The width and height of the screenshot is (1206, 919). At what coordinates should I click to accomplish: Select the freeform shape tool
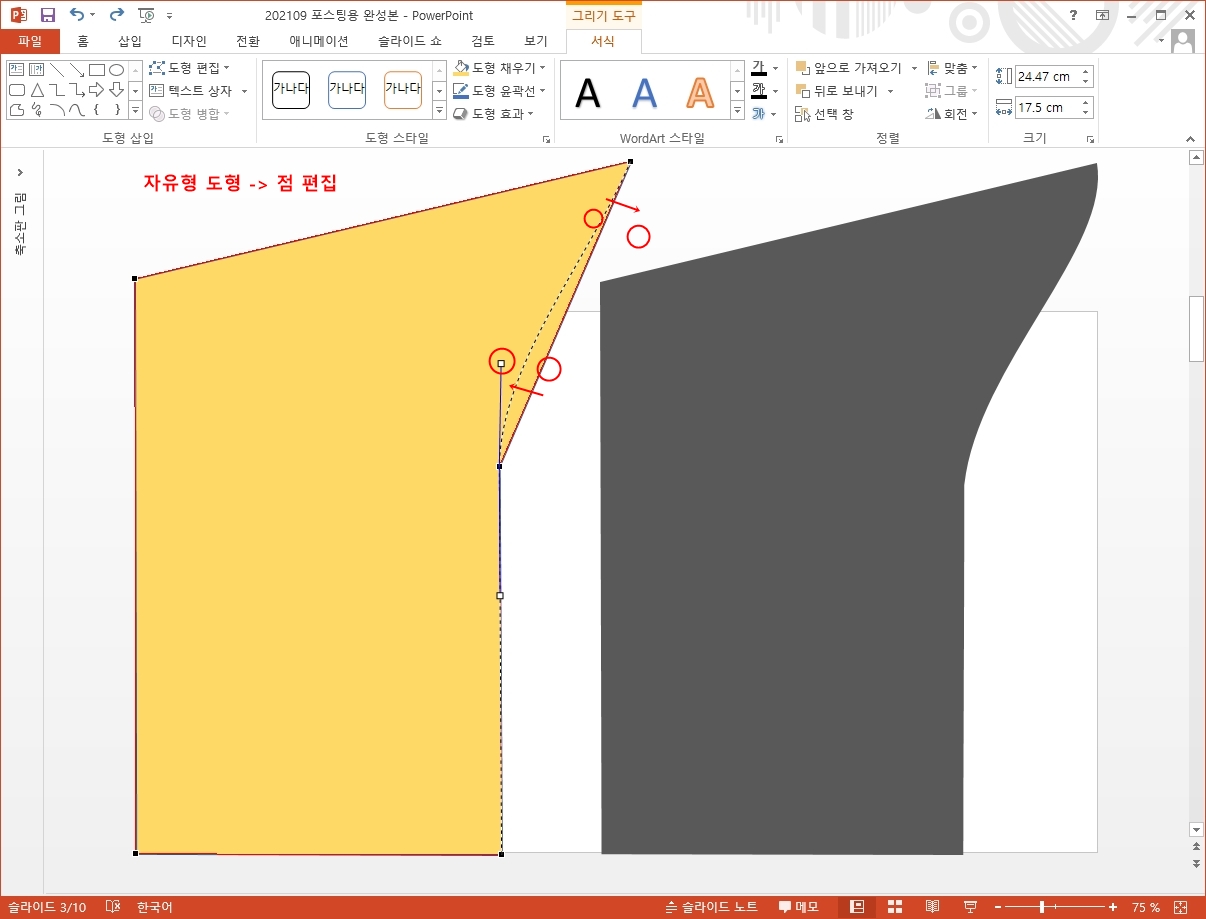point(16,109)
